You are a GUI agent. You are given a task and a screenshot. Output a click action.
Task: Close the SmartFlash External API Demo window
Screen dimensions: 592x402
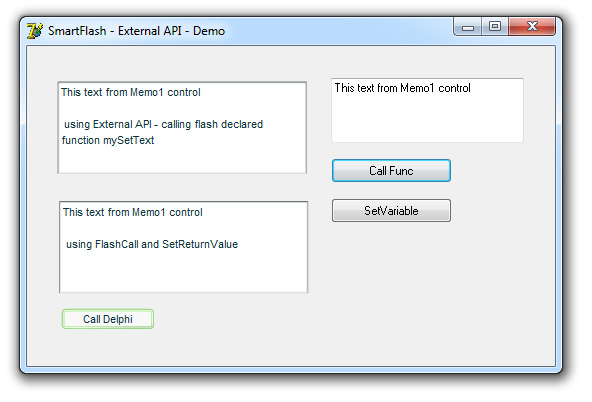[x=532, y=27]
